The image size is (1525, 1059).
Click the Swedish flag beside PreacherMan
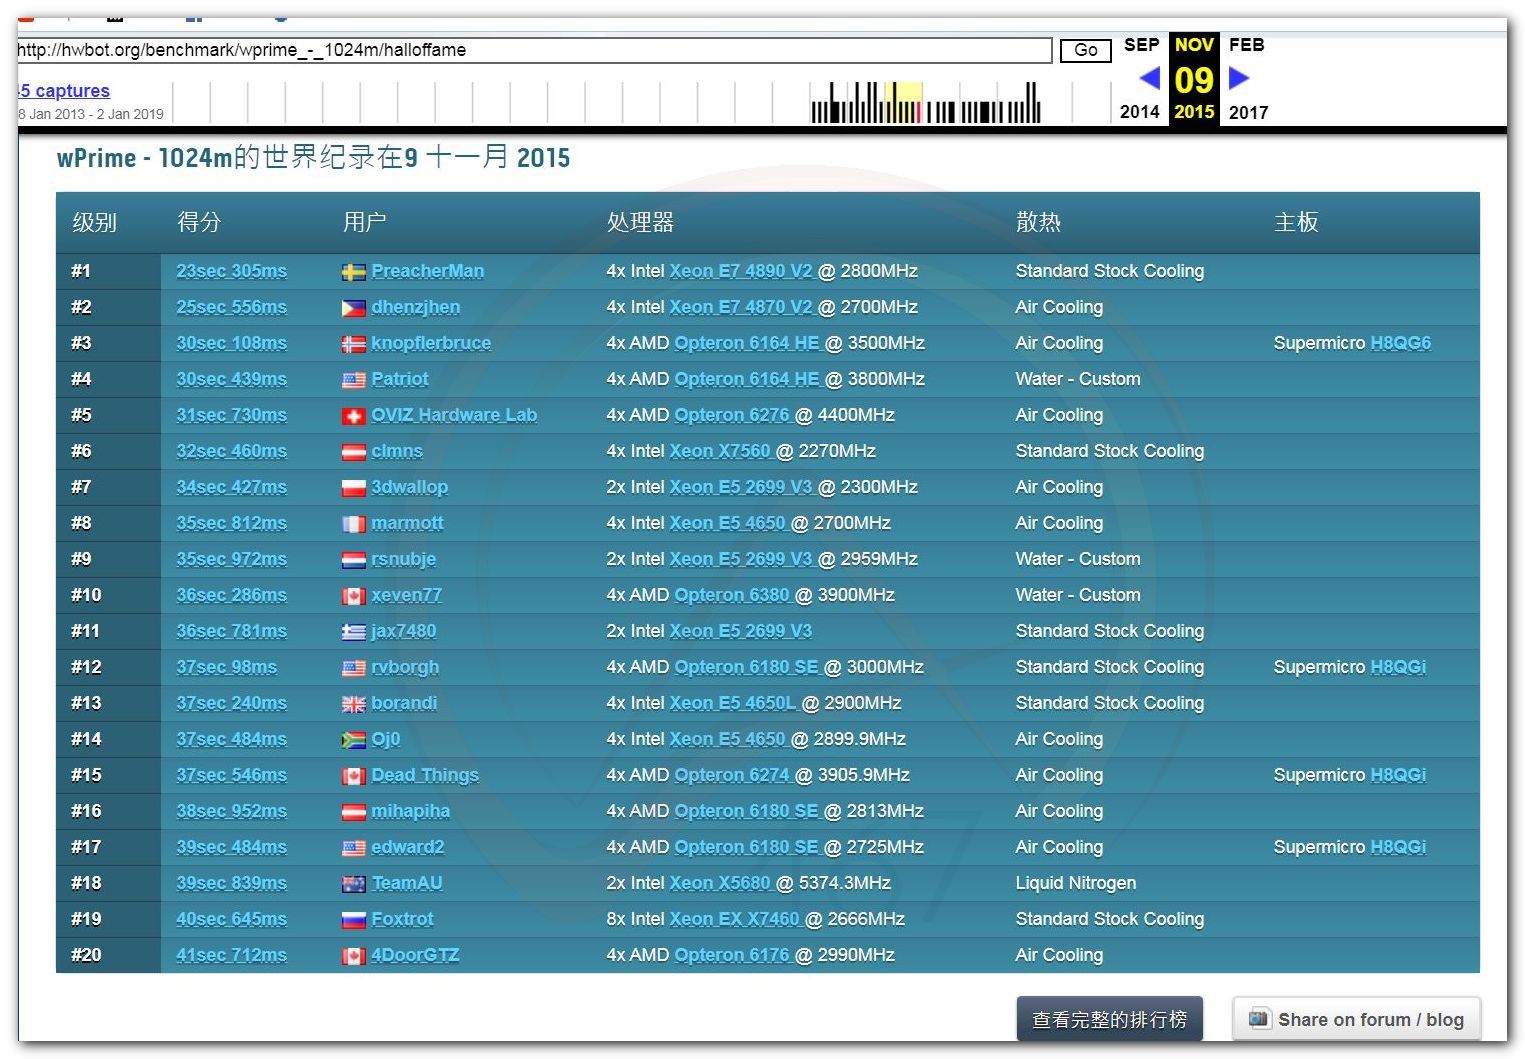click(x=353, y=272)
